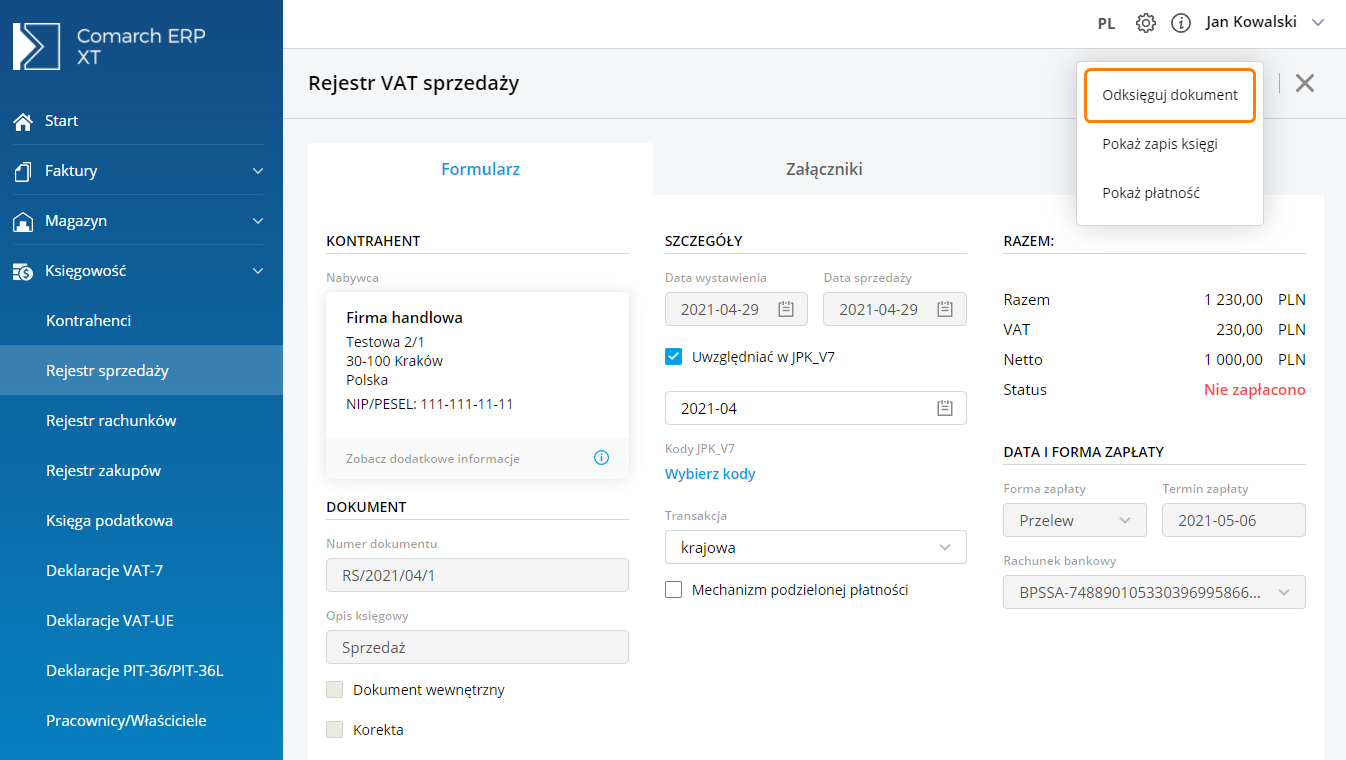Choose Pokaż zapis księgi menu entry
This screenshot has height=760, width=1346.
click(x=1159, y=144)
